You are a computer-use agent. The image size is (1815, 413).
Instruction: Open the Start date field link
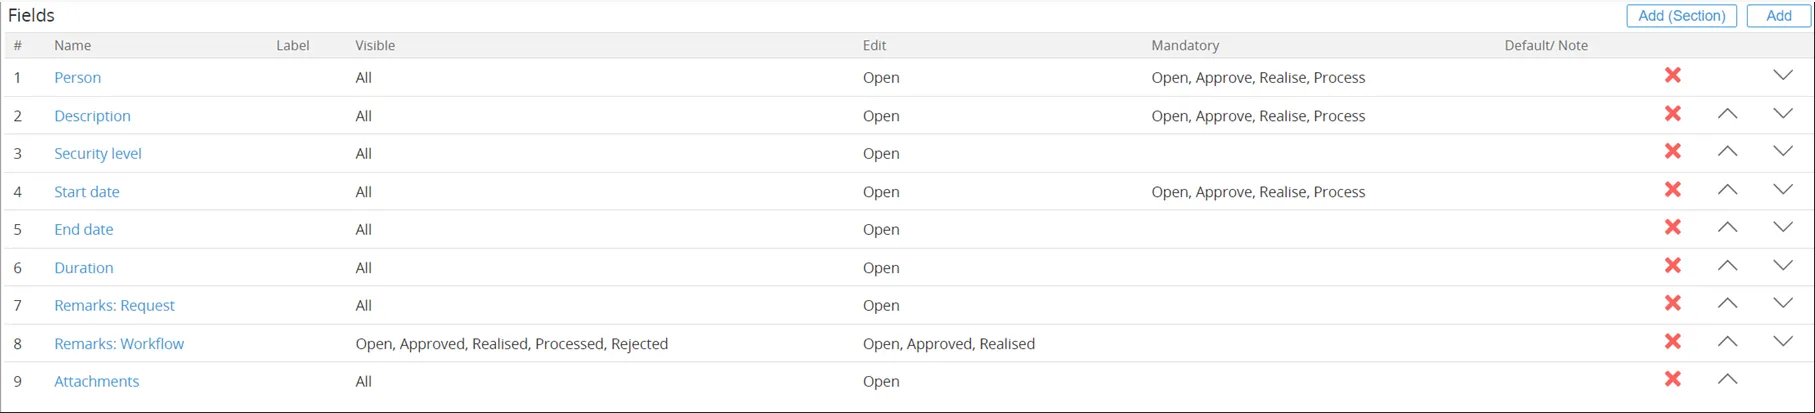click(x=87, y=192)
